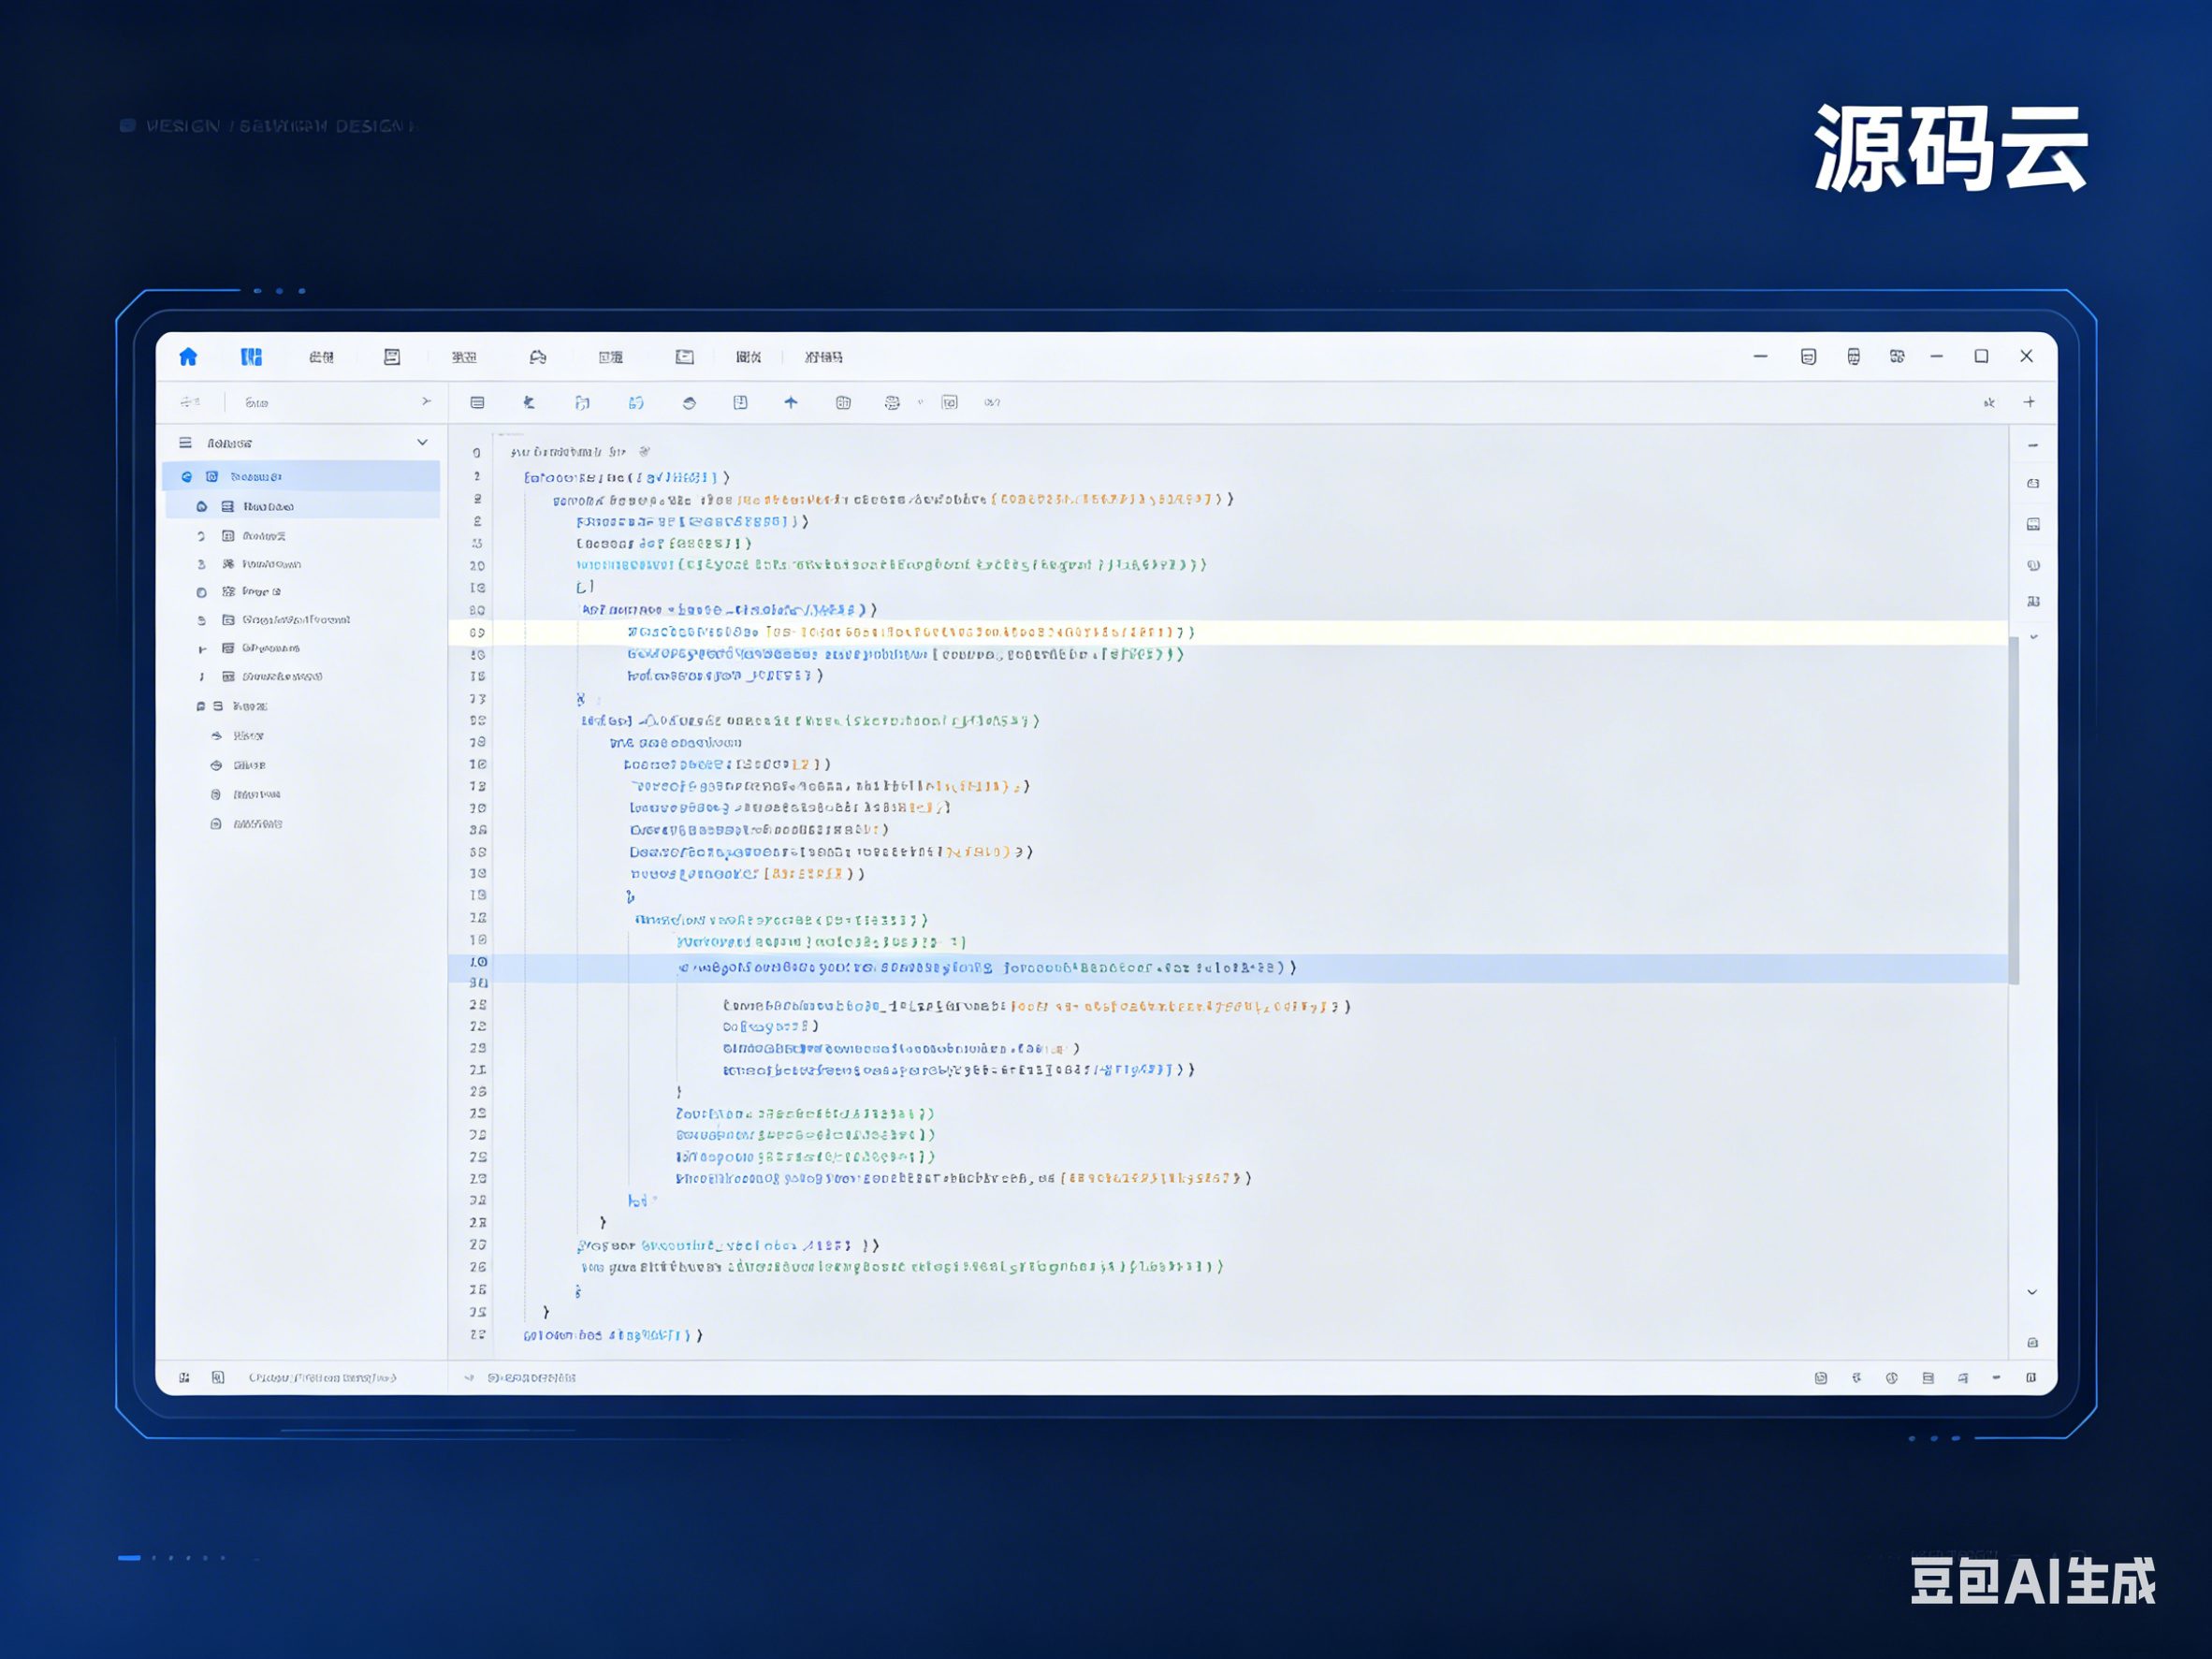Screen dimensions: 2212x1659
Task: Click the leftmost icon in the bottom status bar
Action: tap(184, 1378)
